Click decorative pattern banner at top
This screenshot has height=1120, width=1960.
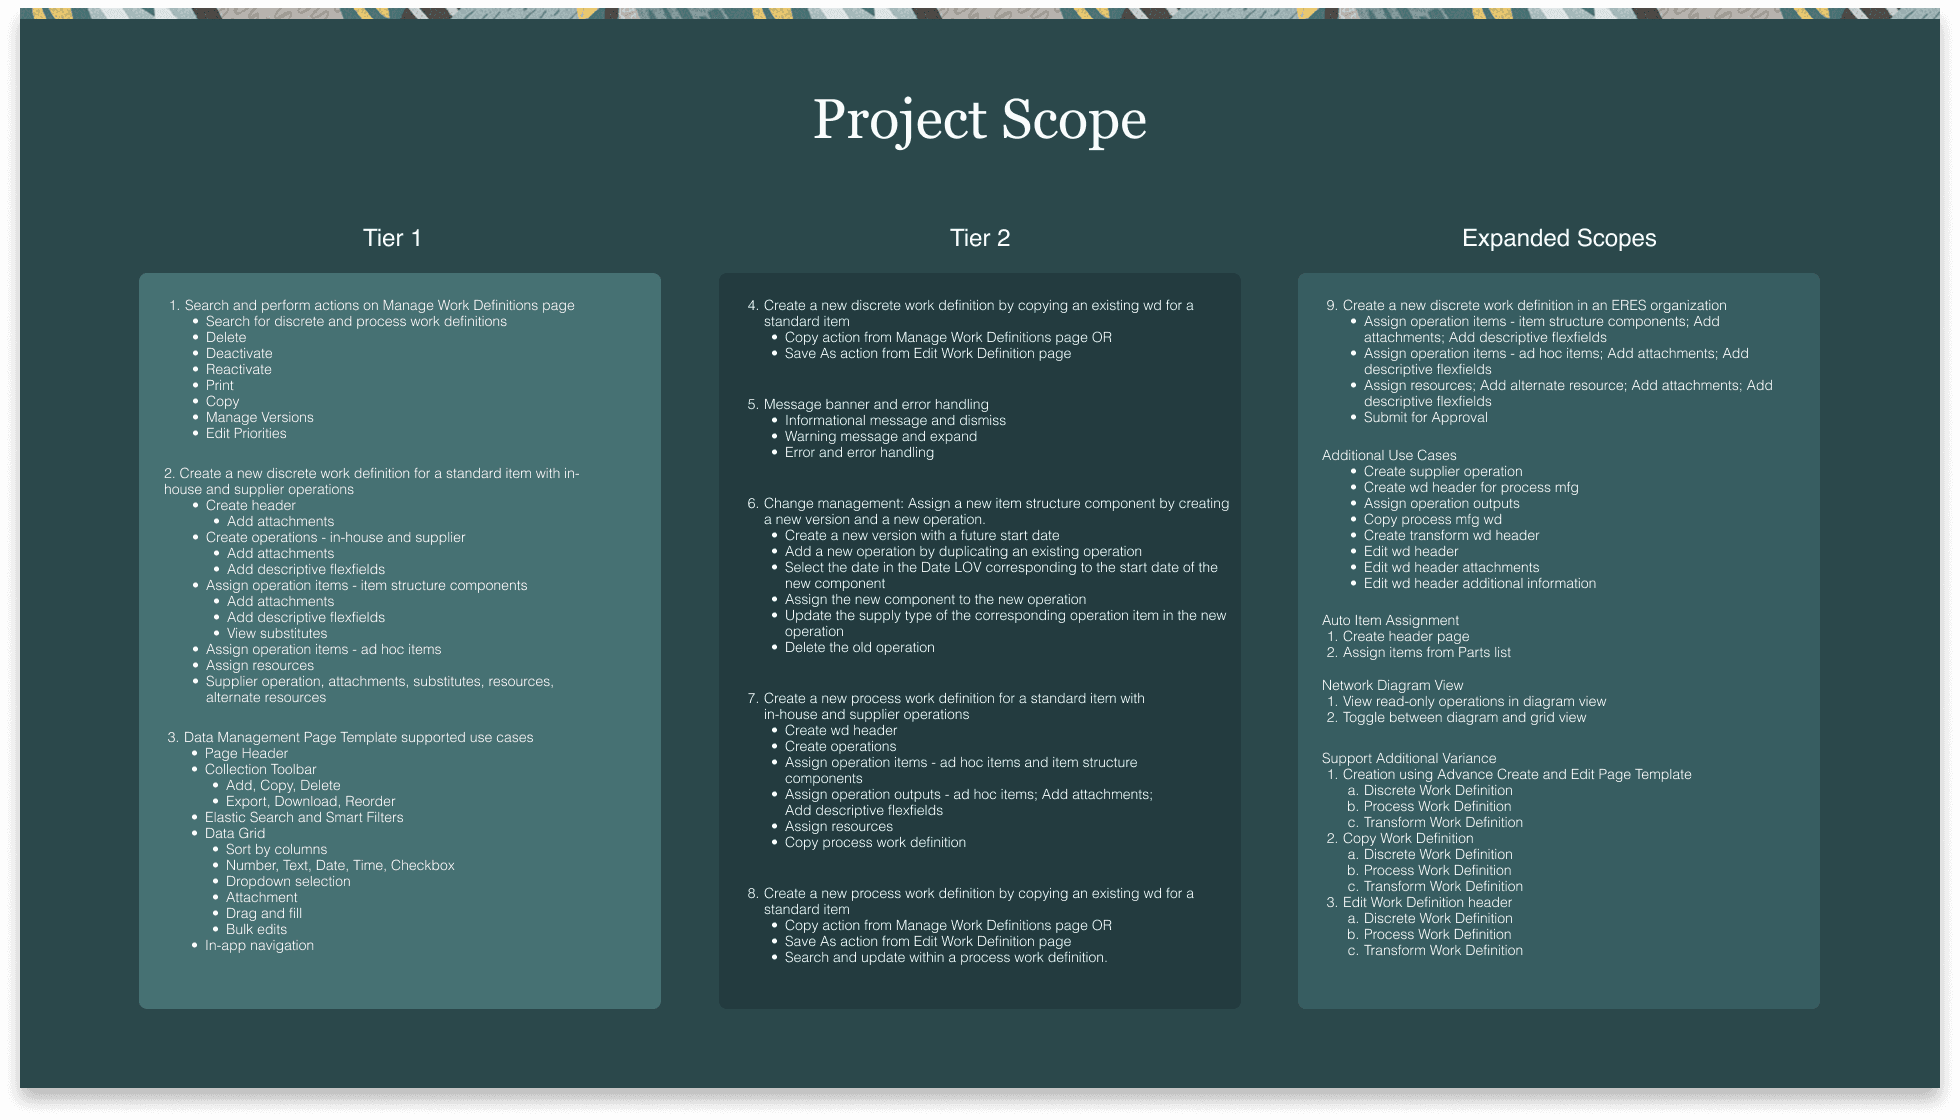[979, 13]
